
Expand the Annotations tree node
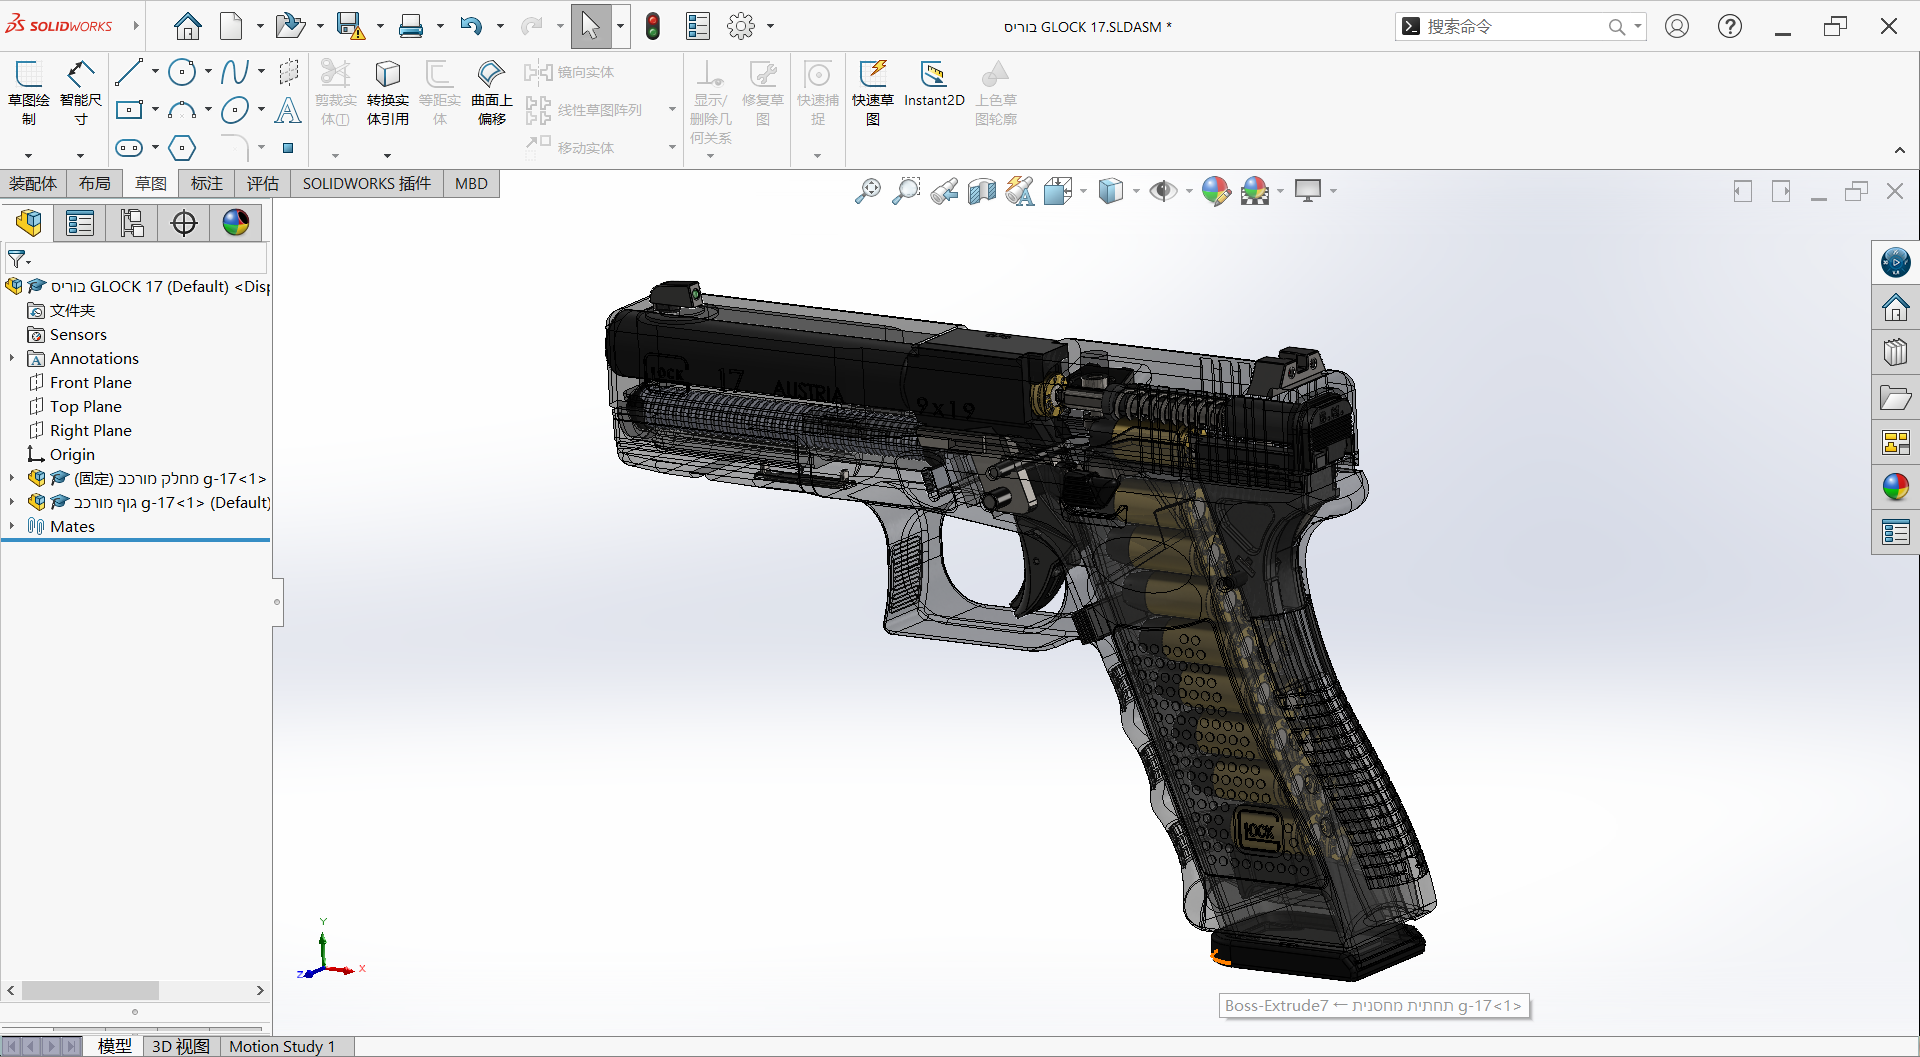pyautogui.click(x=12, y=358)
